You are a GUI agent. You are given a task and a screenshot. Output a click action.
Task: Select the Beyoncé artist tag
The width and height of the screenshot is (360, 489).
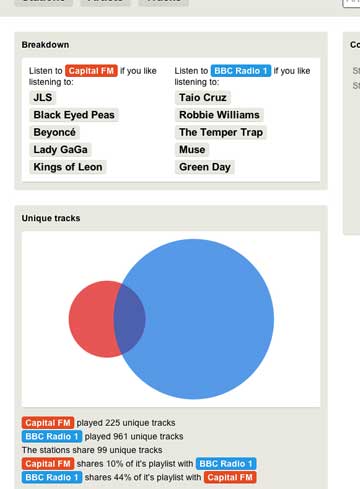[x=55, y=132]
